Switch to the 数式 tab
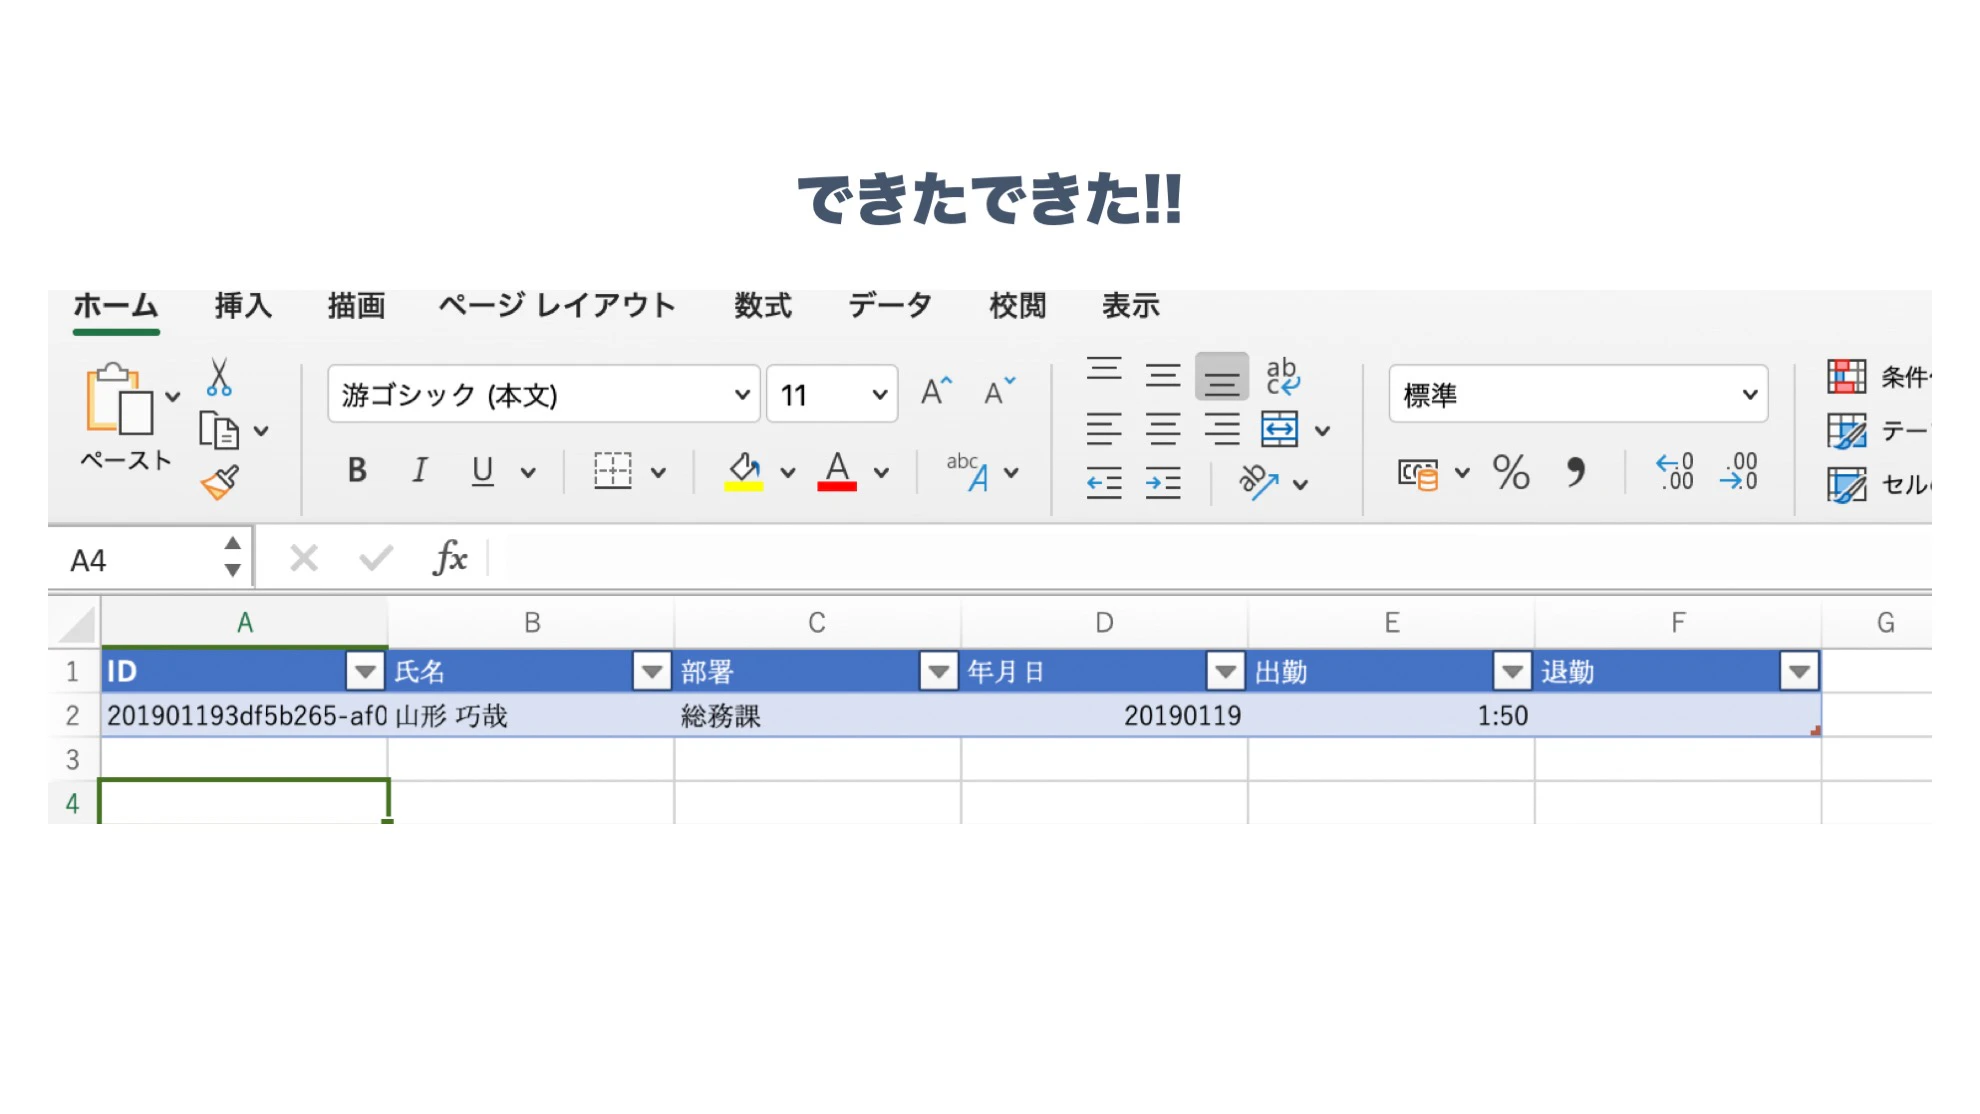 point(763,305)
